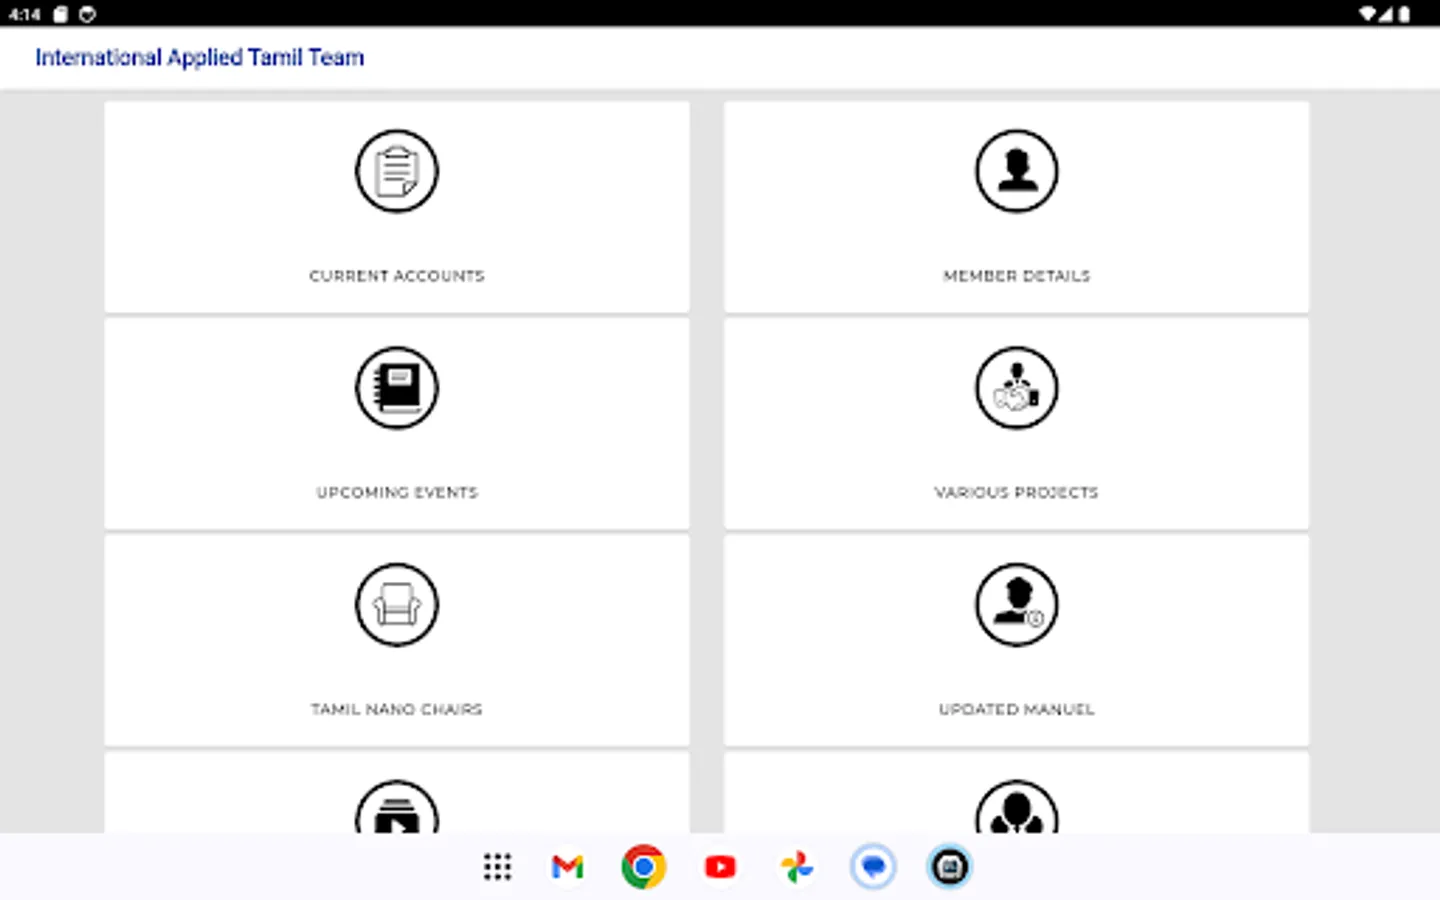Screen dimensions: 1440x900
Task: Open Google Photos from the taskbar
Action: 797,867
